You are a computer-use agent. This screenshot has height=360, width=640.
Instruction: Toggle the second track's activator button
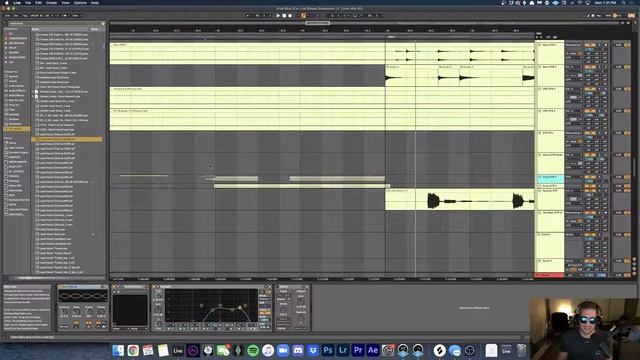point(589,67)
